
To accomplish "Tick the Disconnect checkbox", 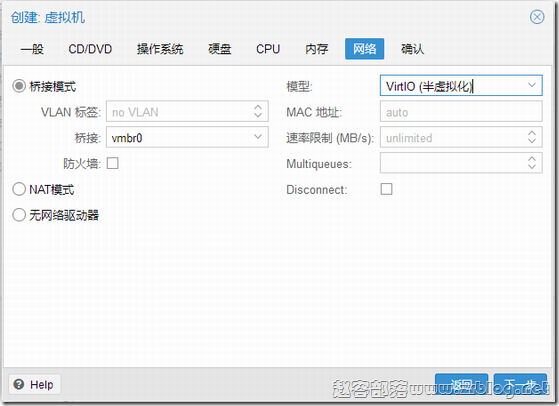I will point(386,189).
